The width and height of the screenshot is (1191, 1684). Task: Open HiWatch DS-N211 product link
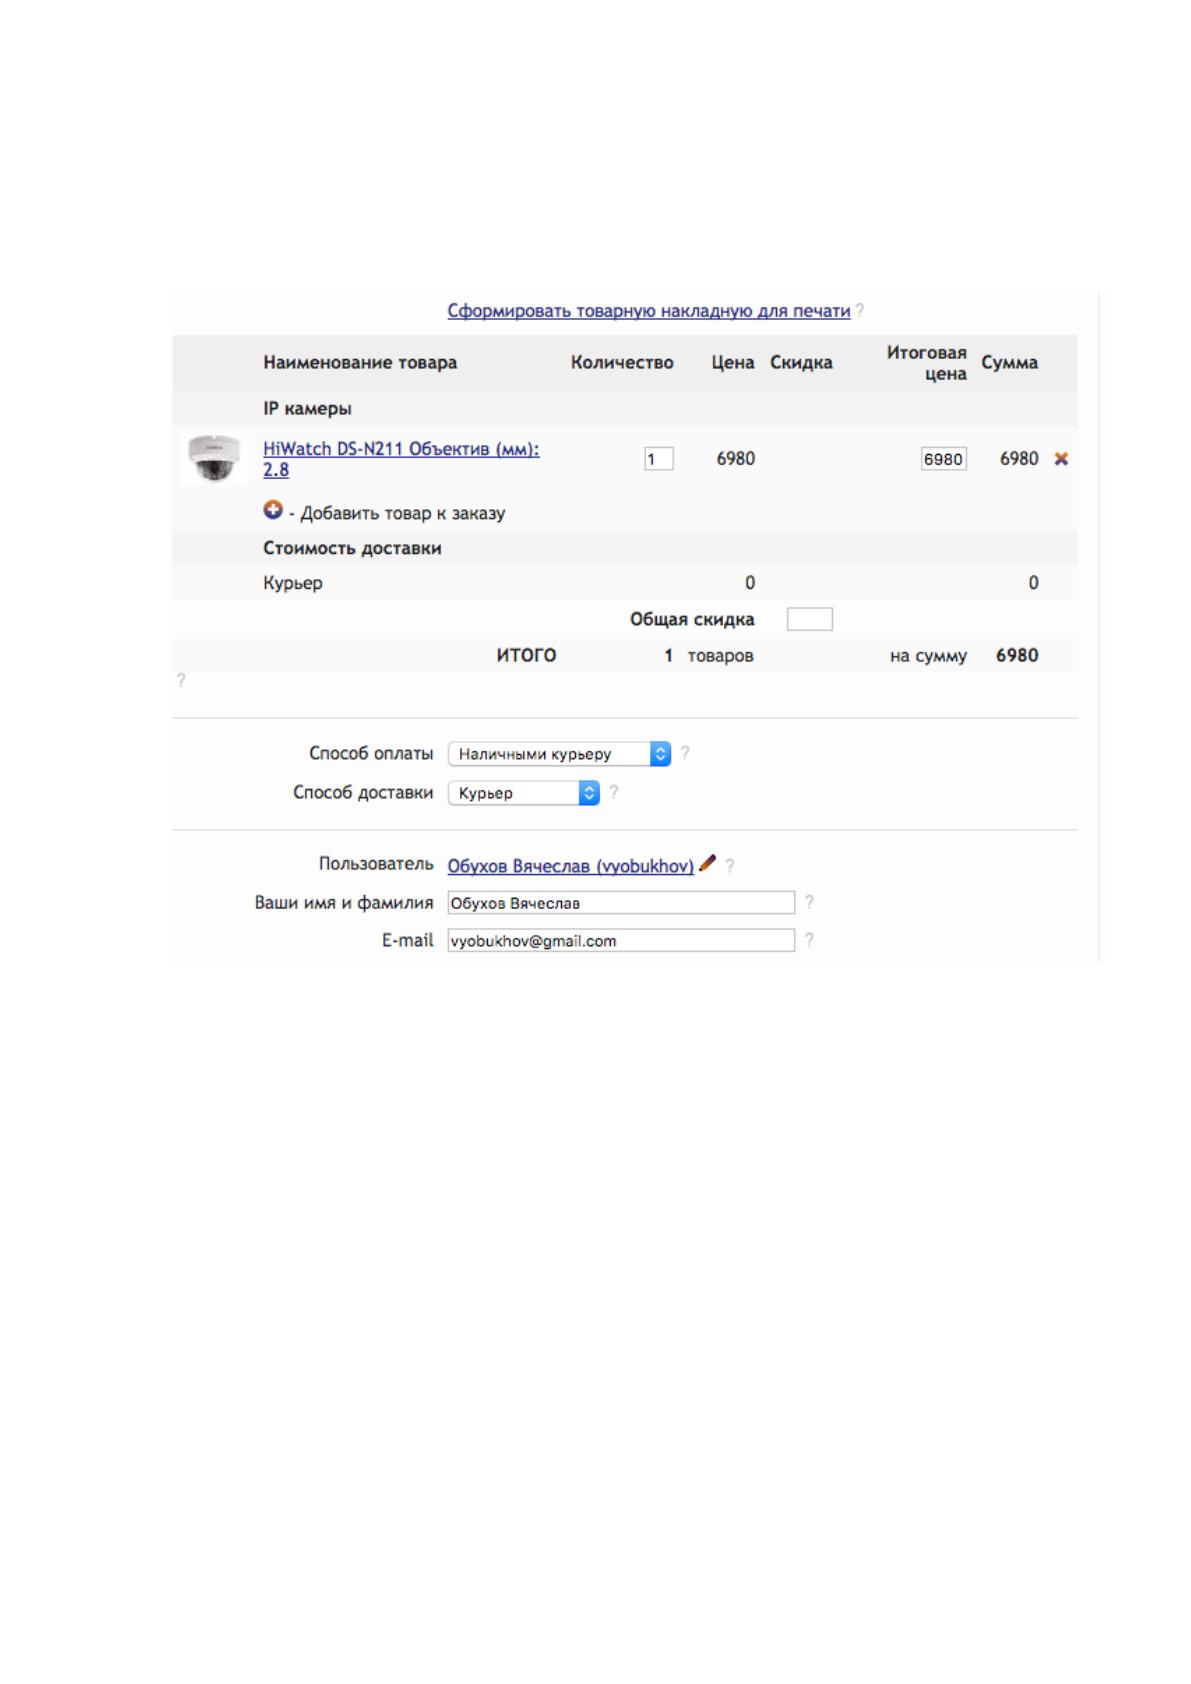pyautogui.click(x=401, y=459)
